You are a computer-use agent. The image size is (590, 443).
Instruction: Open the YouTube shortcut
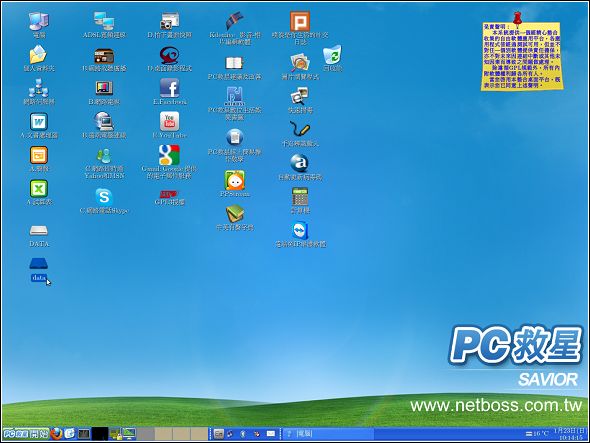point(169,121)
